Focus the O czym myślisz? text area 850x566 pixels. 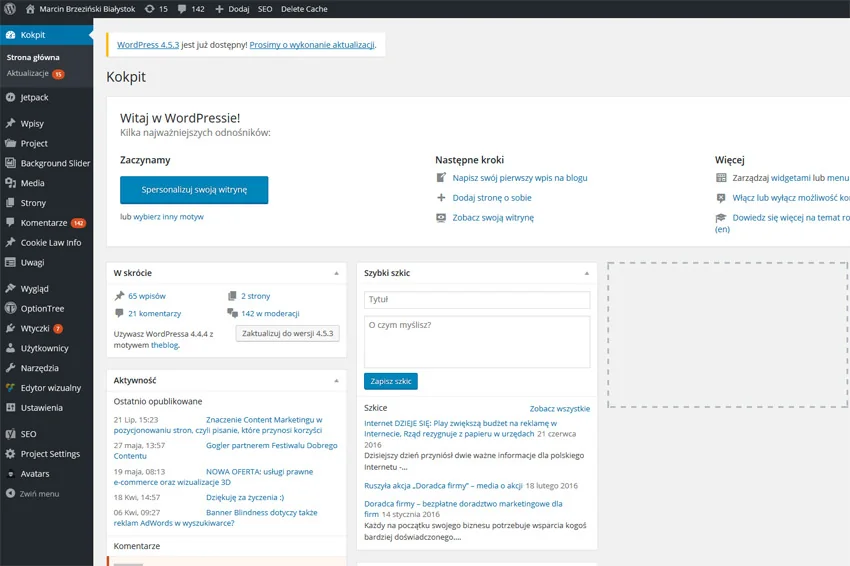pos(477,342)
